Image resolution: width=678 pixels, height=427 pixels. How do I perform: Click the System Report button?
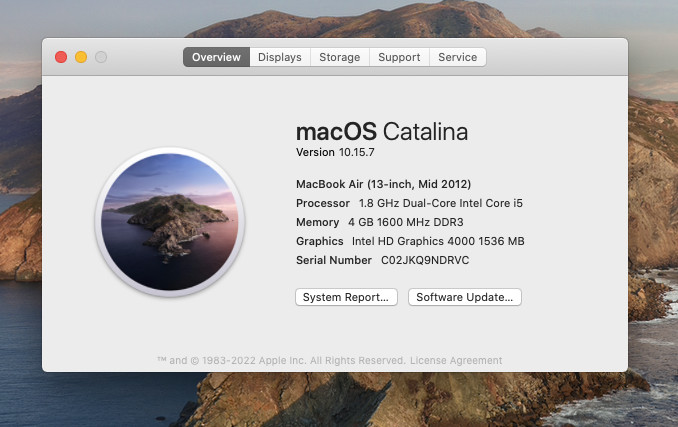346,297
